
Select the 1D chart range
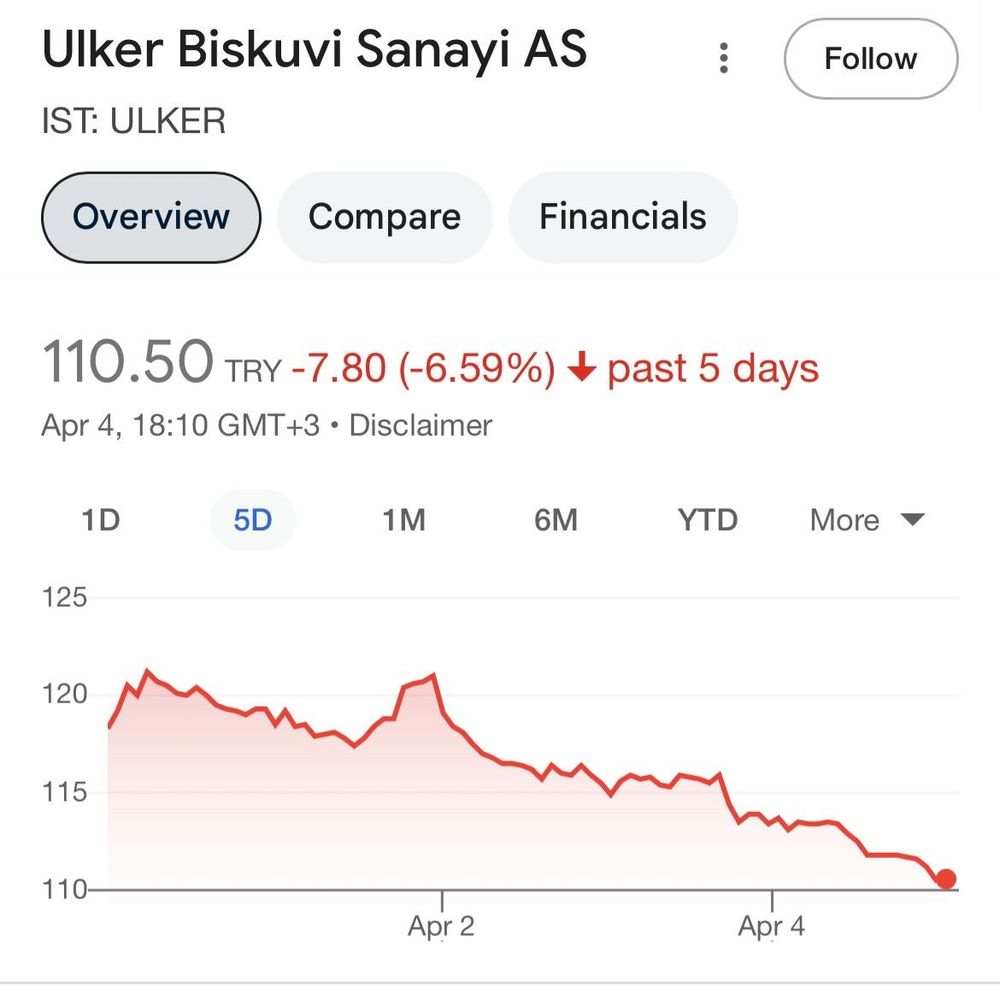[101, 520]
